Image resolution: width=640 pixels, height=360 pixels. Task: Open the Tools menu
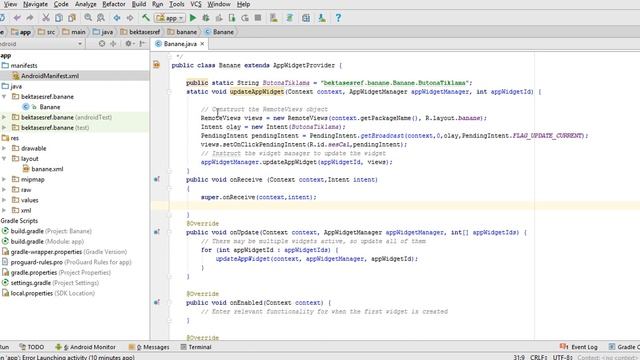176,4
